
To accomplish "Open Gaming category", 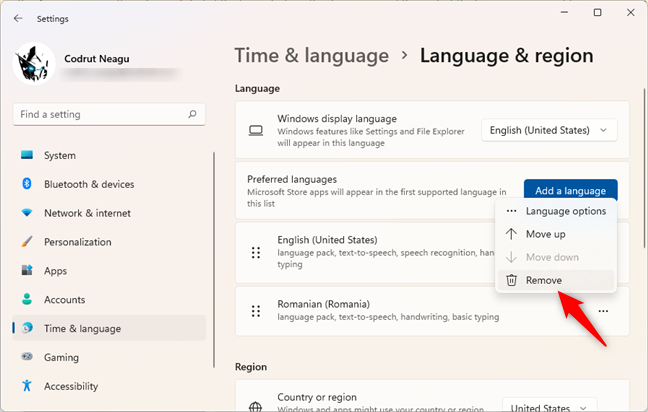I will tap(109, 357).
